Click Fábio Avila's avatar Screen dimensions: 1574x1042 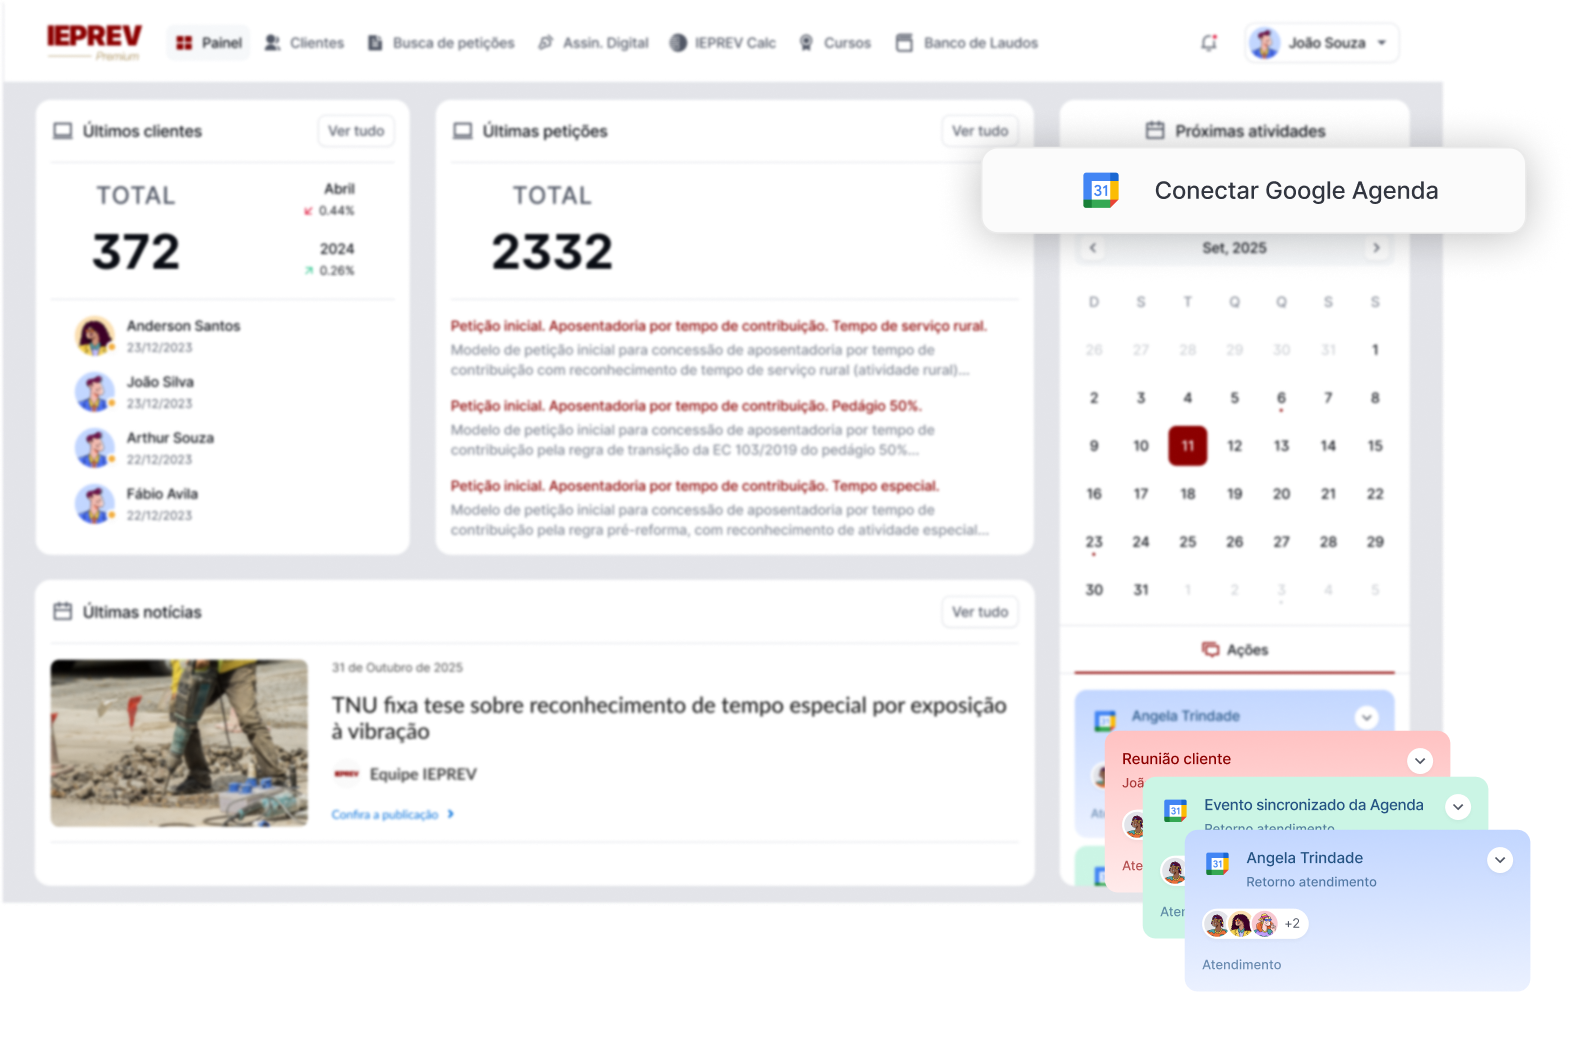coord(95,504)
